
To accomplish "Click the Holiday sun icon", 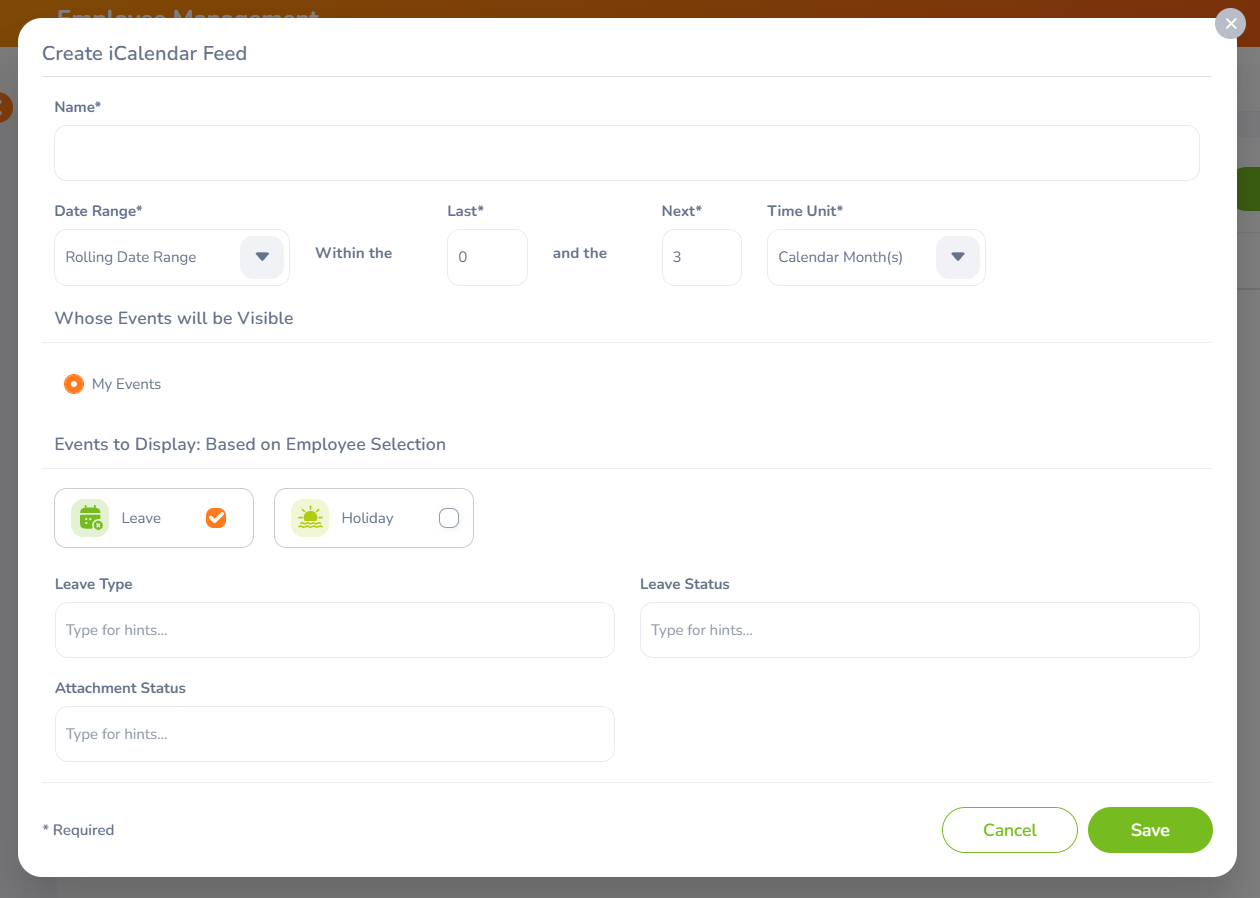I will click(x=310, y=518).
